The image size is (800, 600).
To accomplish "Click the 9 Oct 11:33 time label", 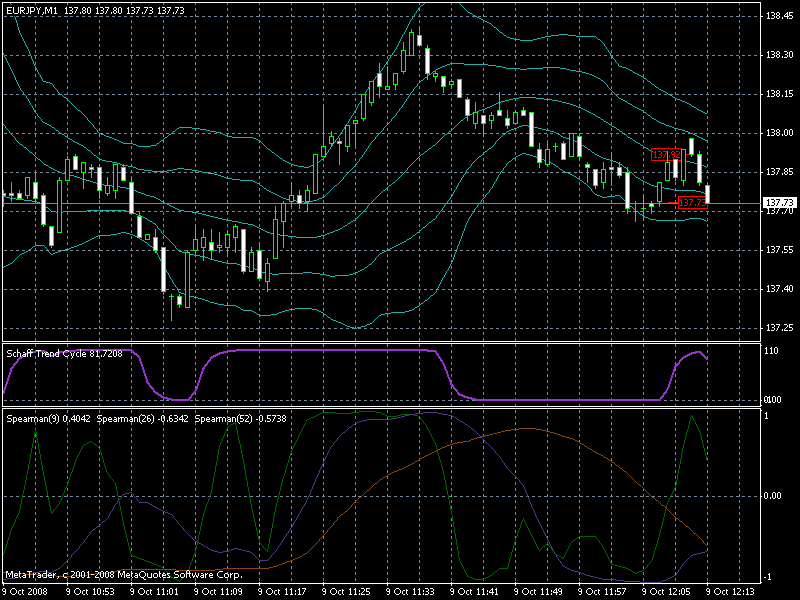I will tap(410, 592).
